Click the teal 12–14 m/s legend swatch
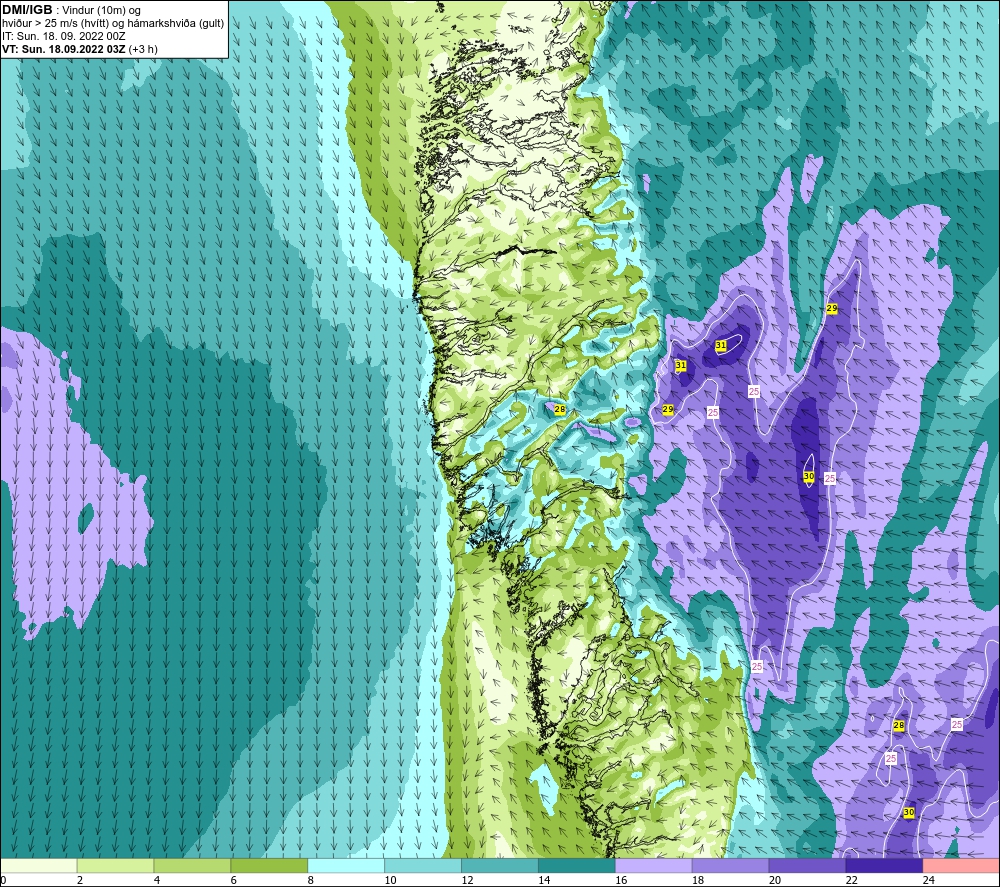1000x887 pixels. point(500,865)
